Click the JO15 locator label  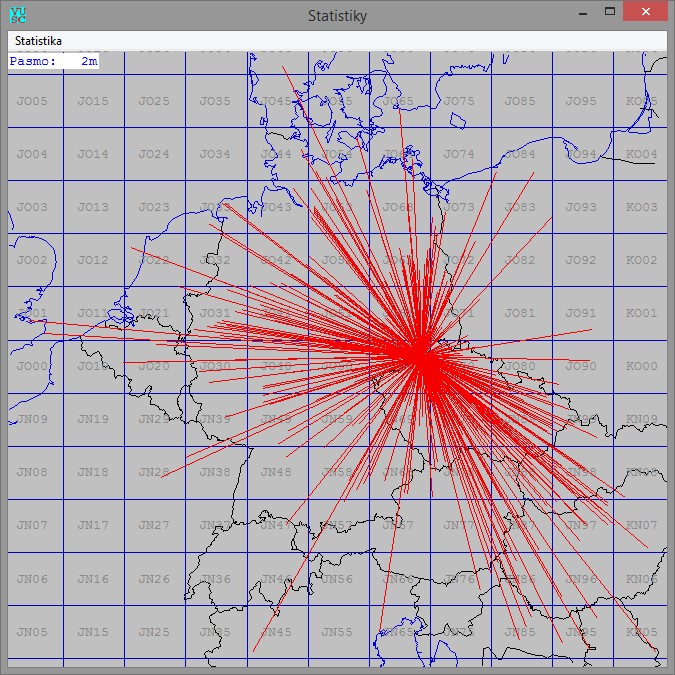point(93,101)
